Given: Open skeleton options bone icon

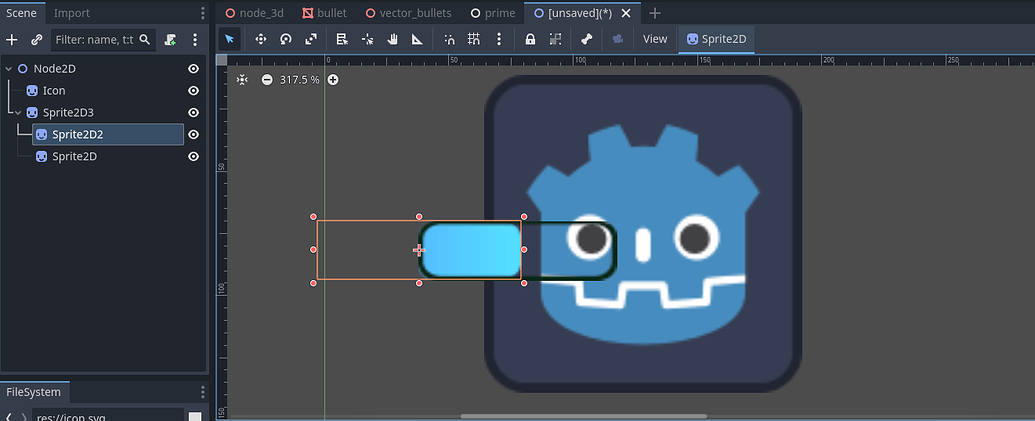Looking at the screenshot, I should pyautogui.click(x=586, y=40).
